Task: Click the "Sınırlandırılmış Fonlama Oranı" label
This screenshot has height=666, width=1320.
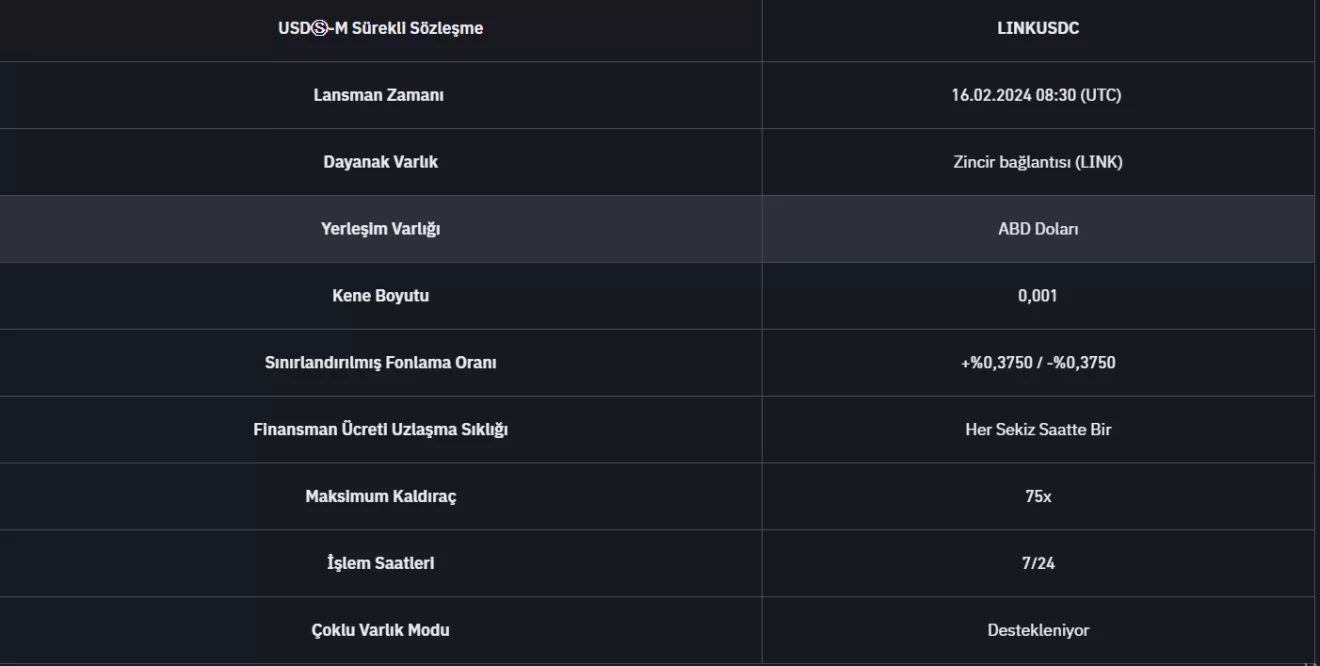Action: [380, 363]
